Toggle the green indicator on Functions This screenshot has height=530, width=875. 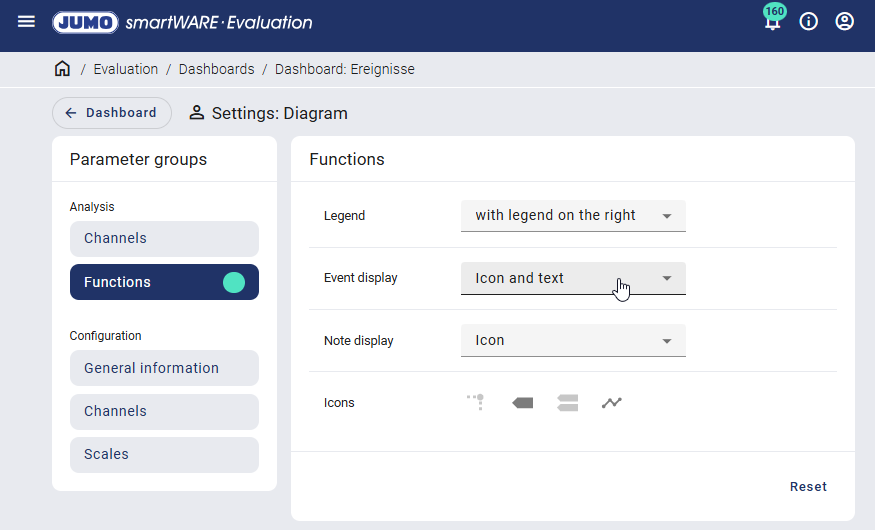[233, 282]
